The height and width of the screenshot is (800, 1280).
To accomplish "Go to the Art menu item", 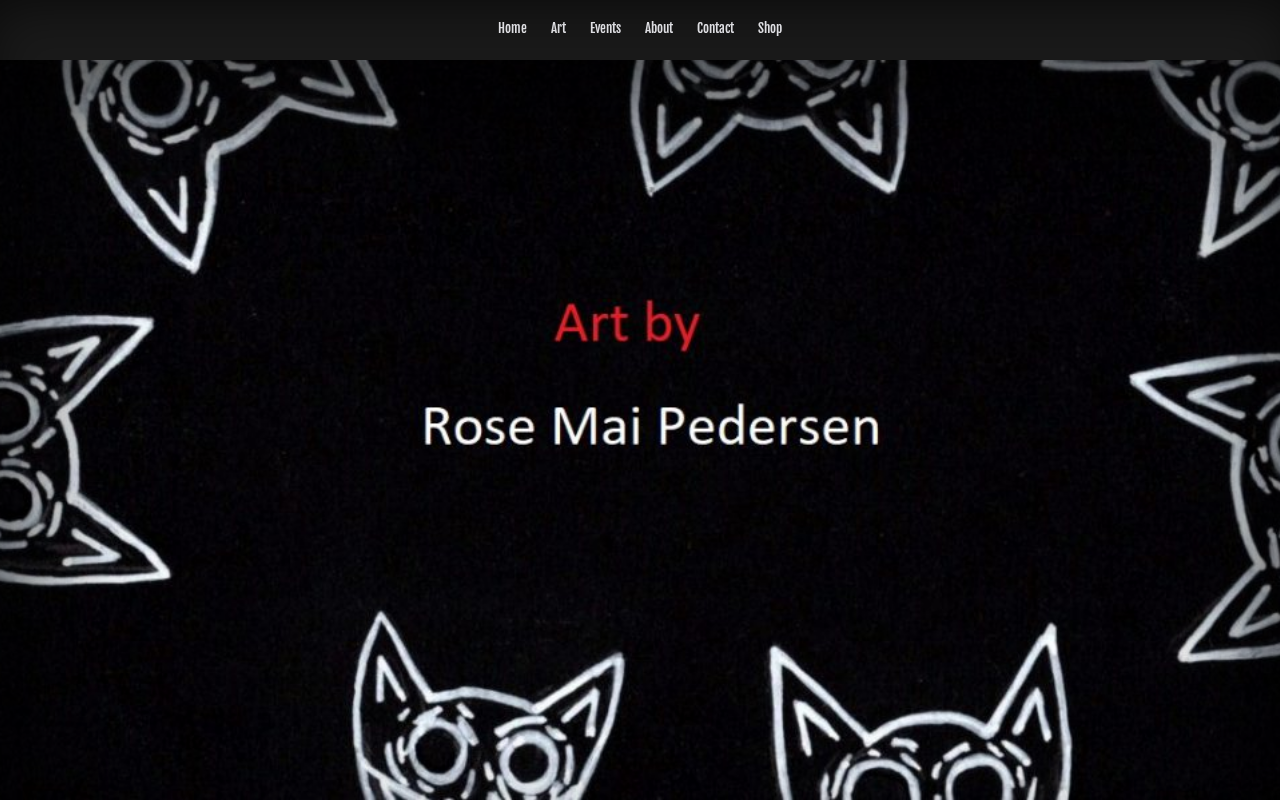I will (x=558, y=28).
